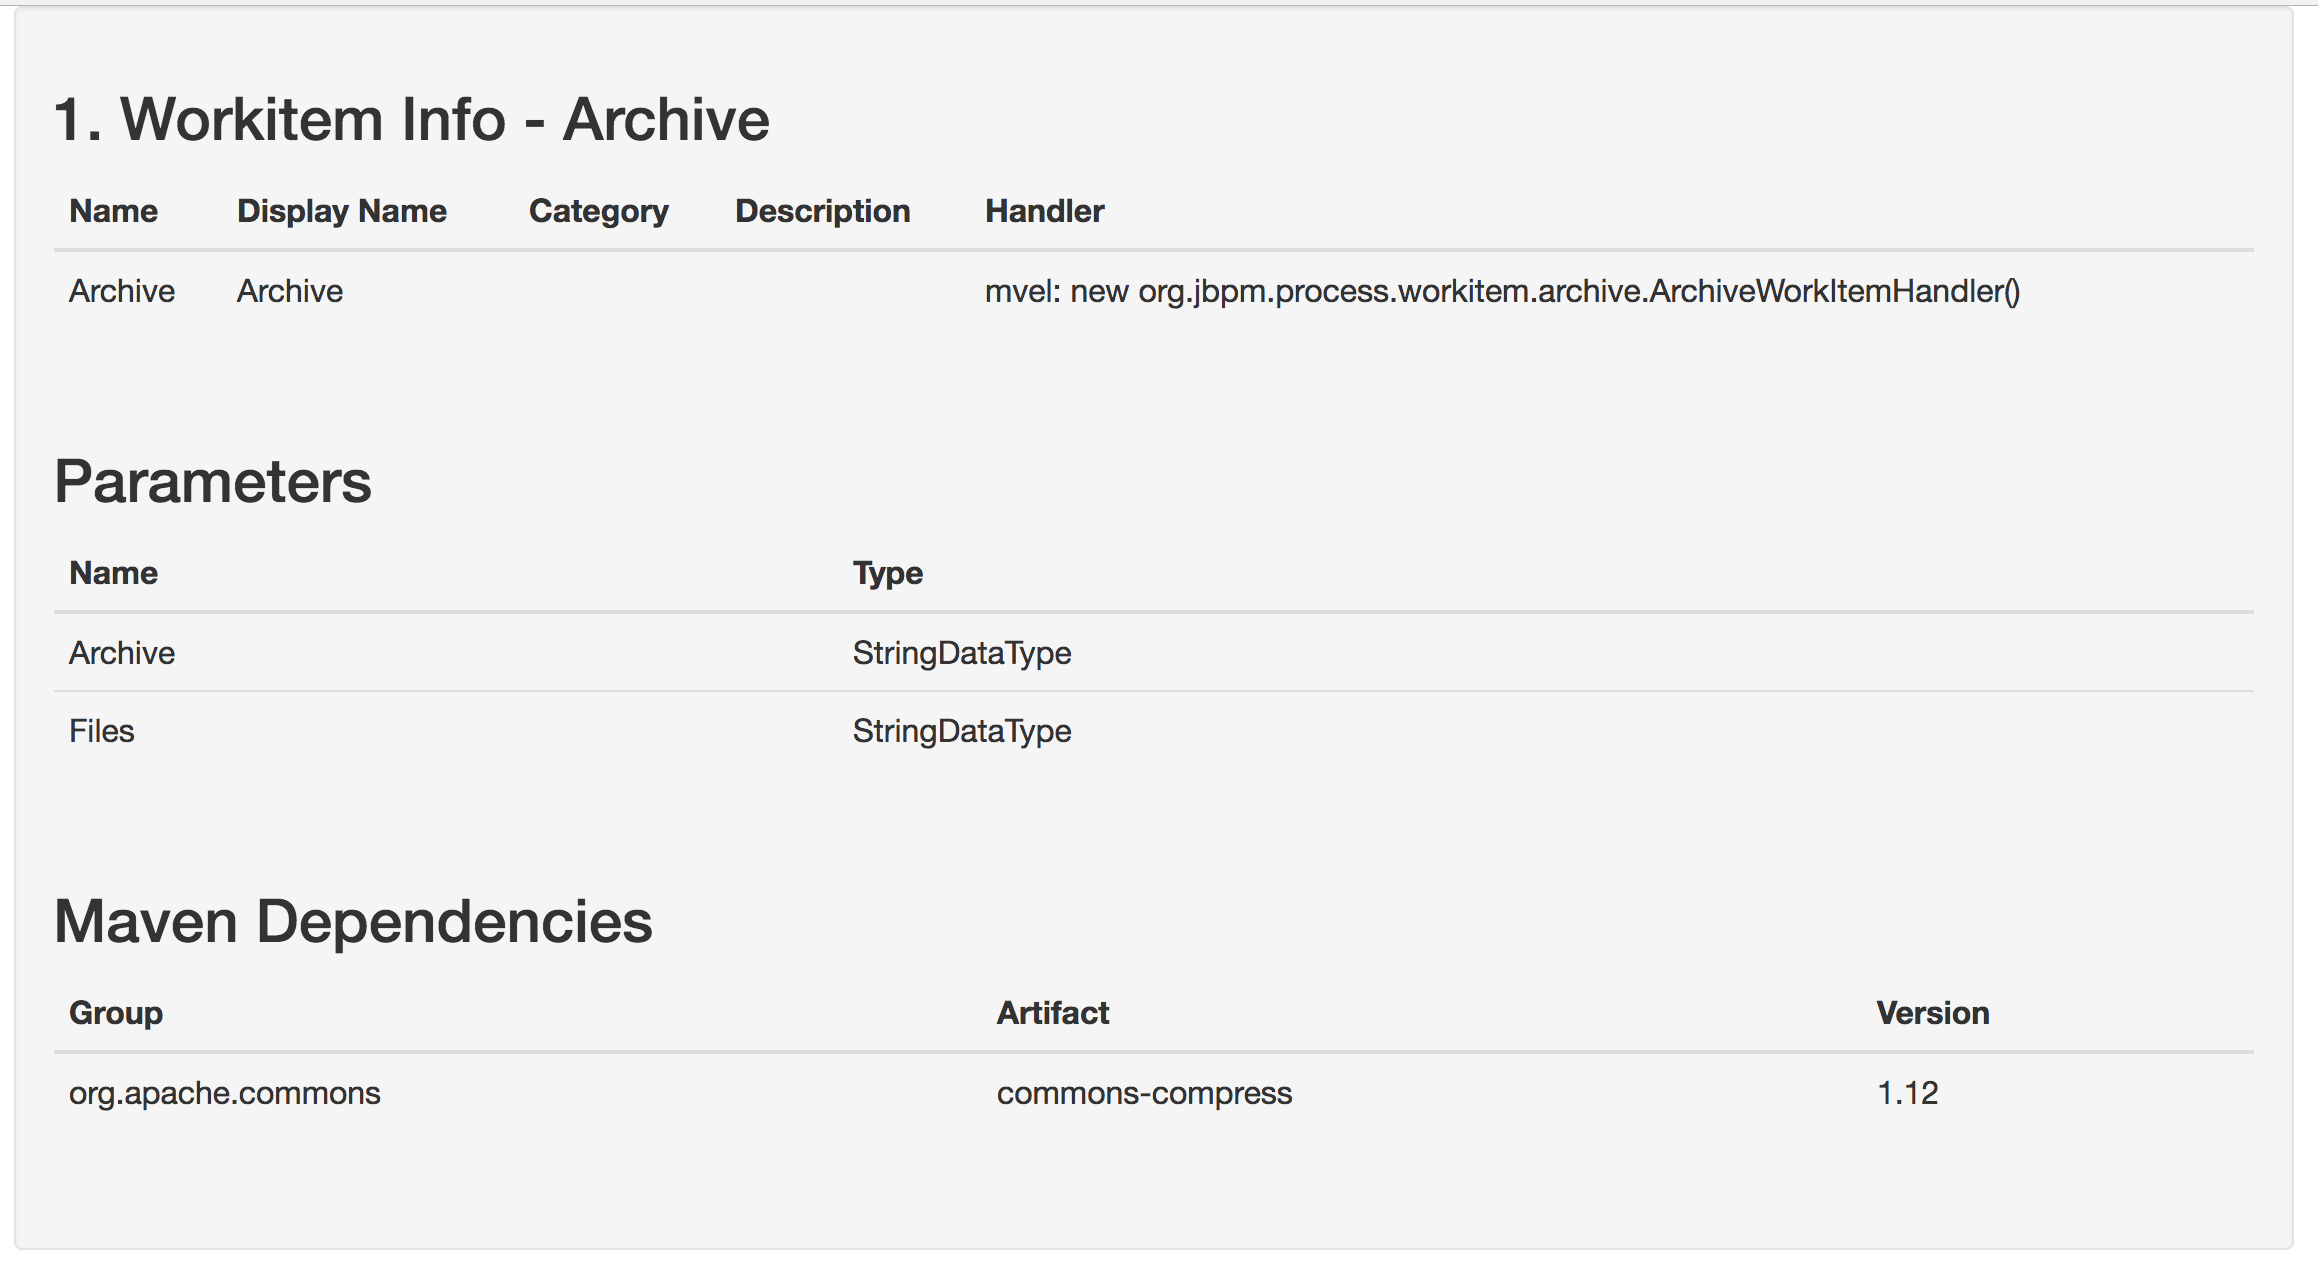Image resolution: width=2318 pixels, height=1272 pixels.
Task: Click the Category column header
Action: click(598, 211)
